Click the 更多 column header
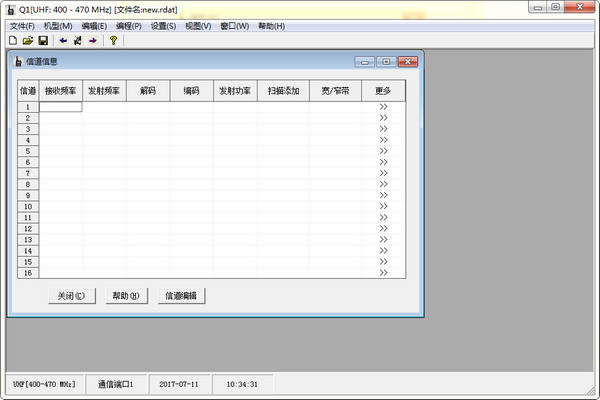This screenshot has height=400, width=600. 383,91
